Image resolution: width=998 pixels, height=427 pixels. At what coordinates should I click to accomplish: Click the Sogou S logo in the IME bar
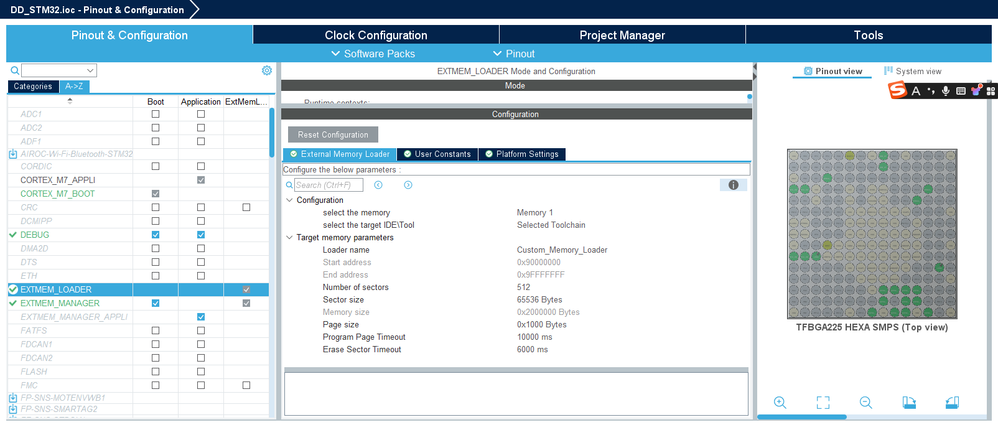tap(897, 91)
